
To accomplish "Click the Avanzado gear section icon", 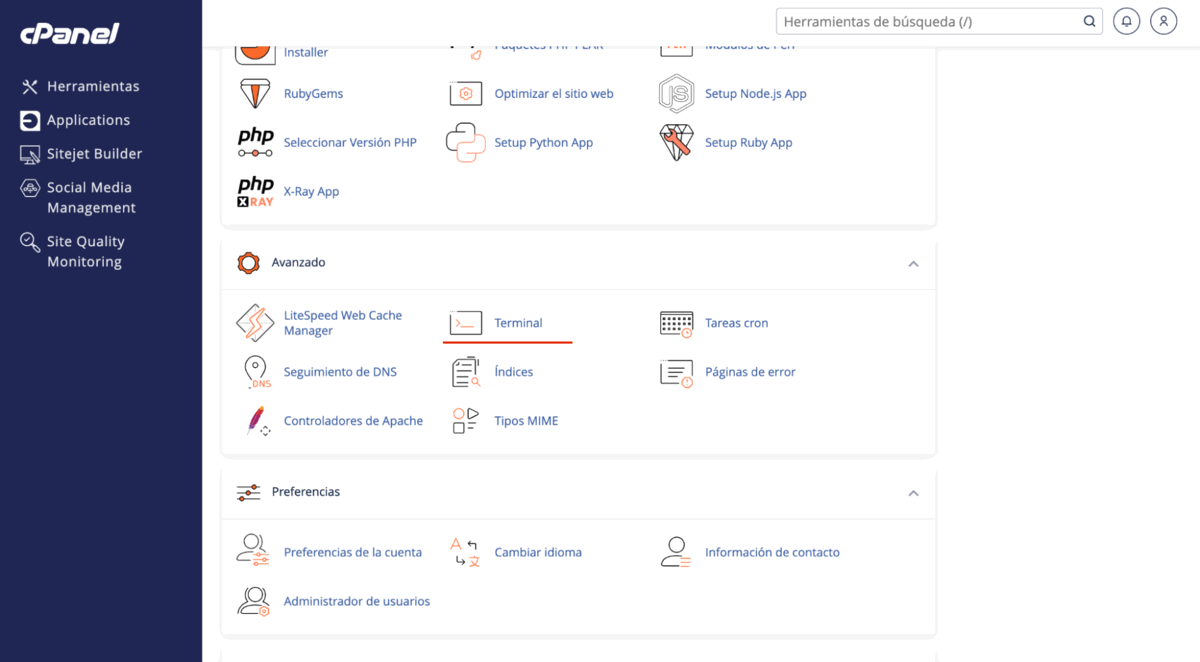I will pyautogui.click(x=248, y=263).
